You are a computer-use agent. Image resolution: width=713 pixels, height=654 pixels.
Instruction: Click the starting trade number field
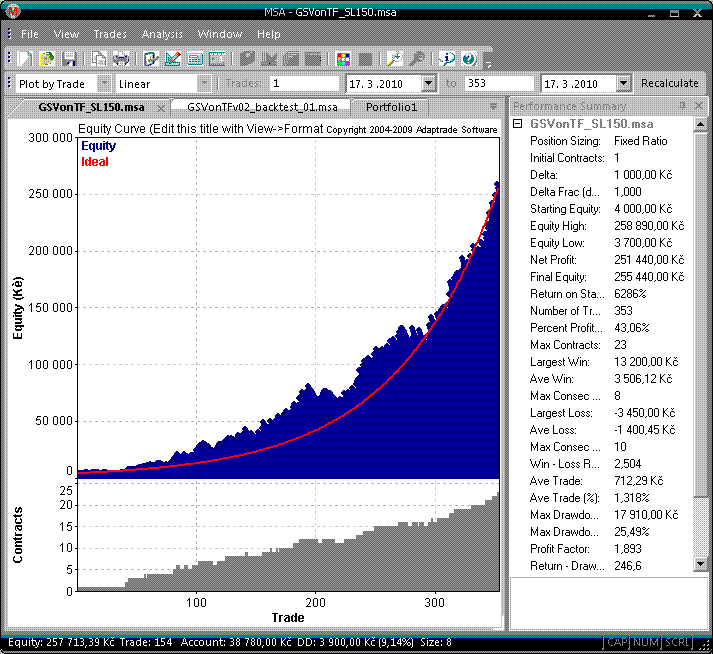coord(304,84)
